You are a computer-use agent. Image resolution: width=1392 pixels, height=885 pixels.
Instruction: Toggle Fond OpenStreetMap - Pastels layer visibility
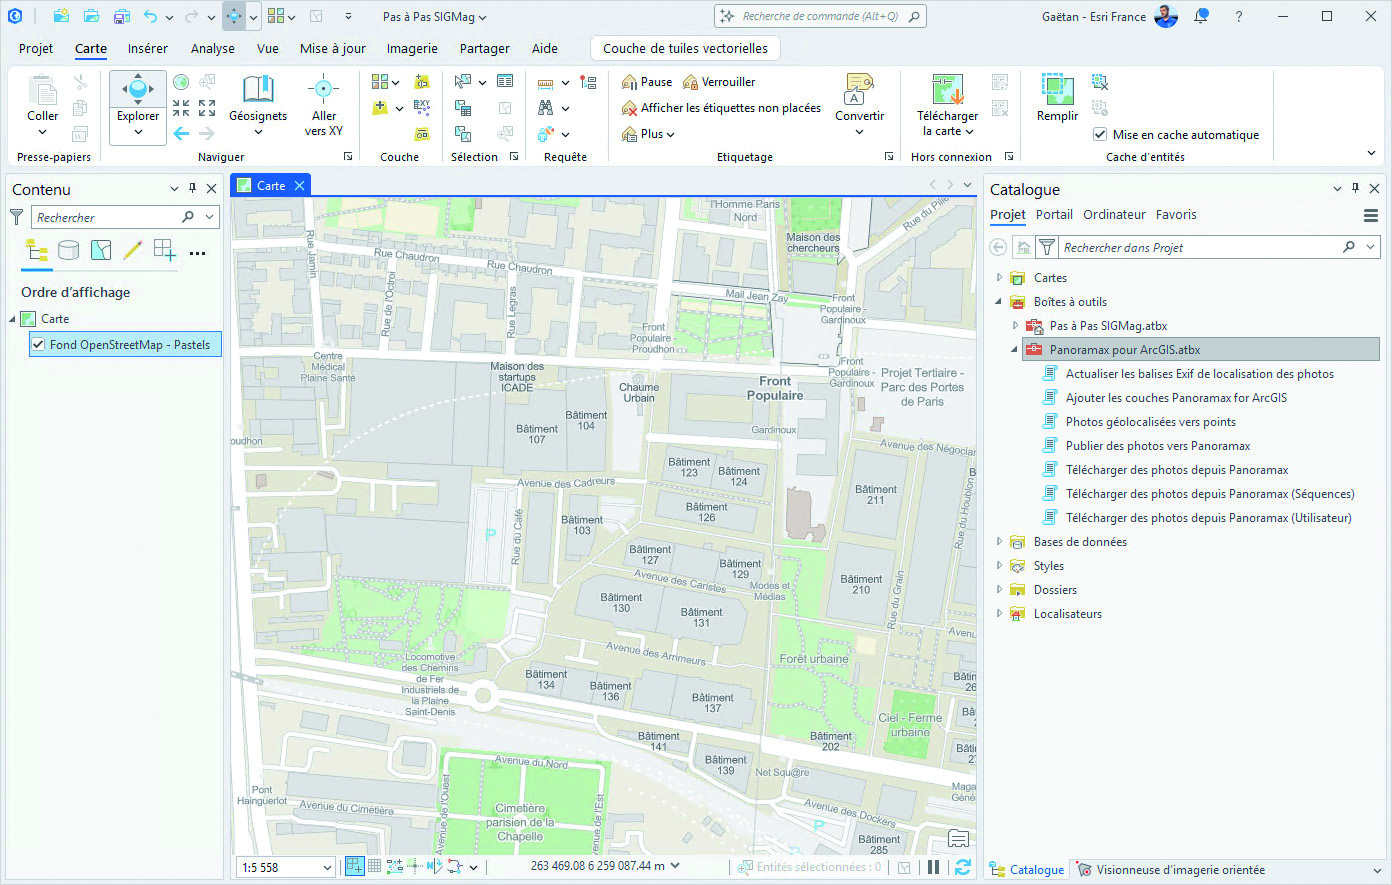pos(38,344)
